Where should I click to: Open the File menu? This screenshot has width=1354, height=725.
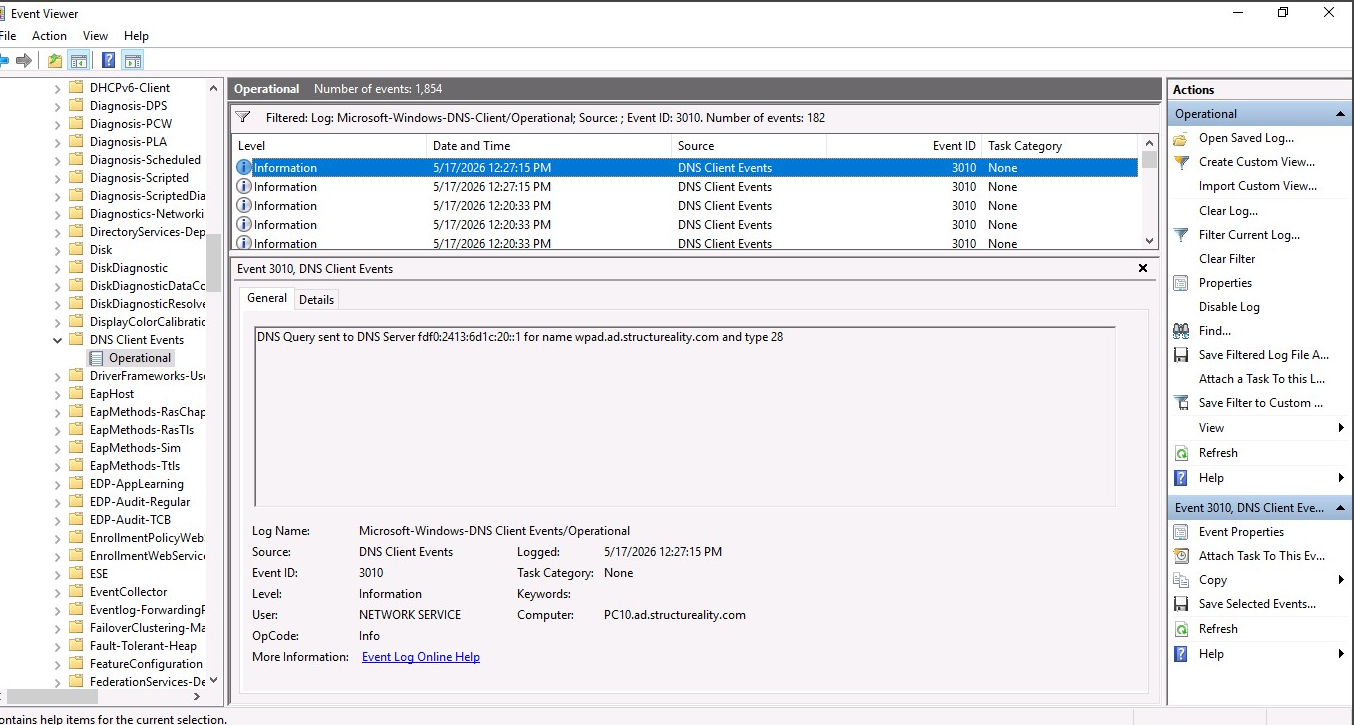pos(8,36)
